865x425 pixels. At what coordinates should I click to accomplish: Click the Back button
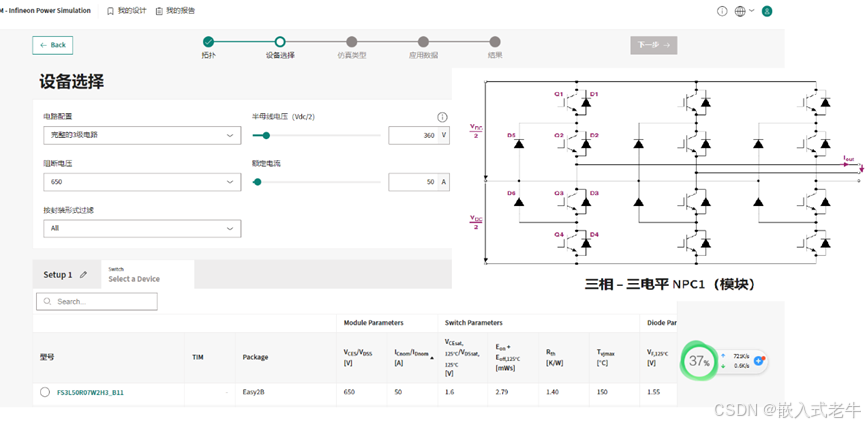52,45
